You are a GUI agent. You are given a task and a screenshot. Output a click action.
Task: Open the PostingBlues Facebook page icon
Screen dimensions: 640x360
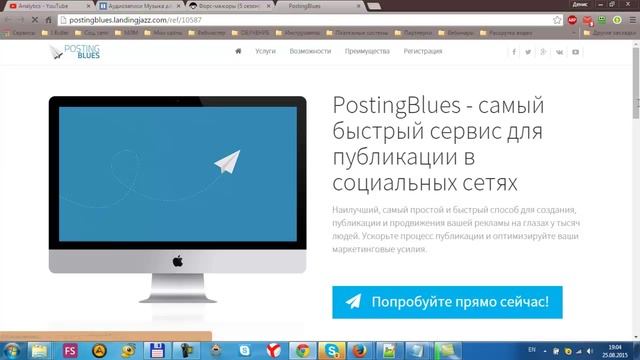click(x=514, y=52)
